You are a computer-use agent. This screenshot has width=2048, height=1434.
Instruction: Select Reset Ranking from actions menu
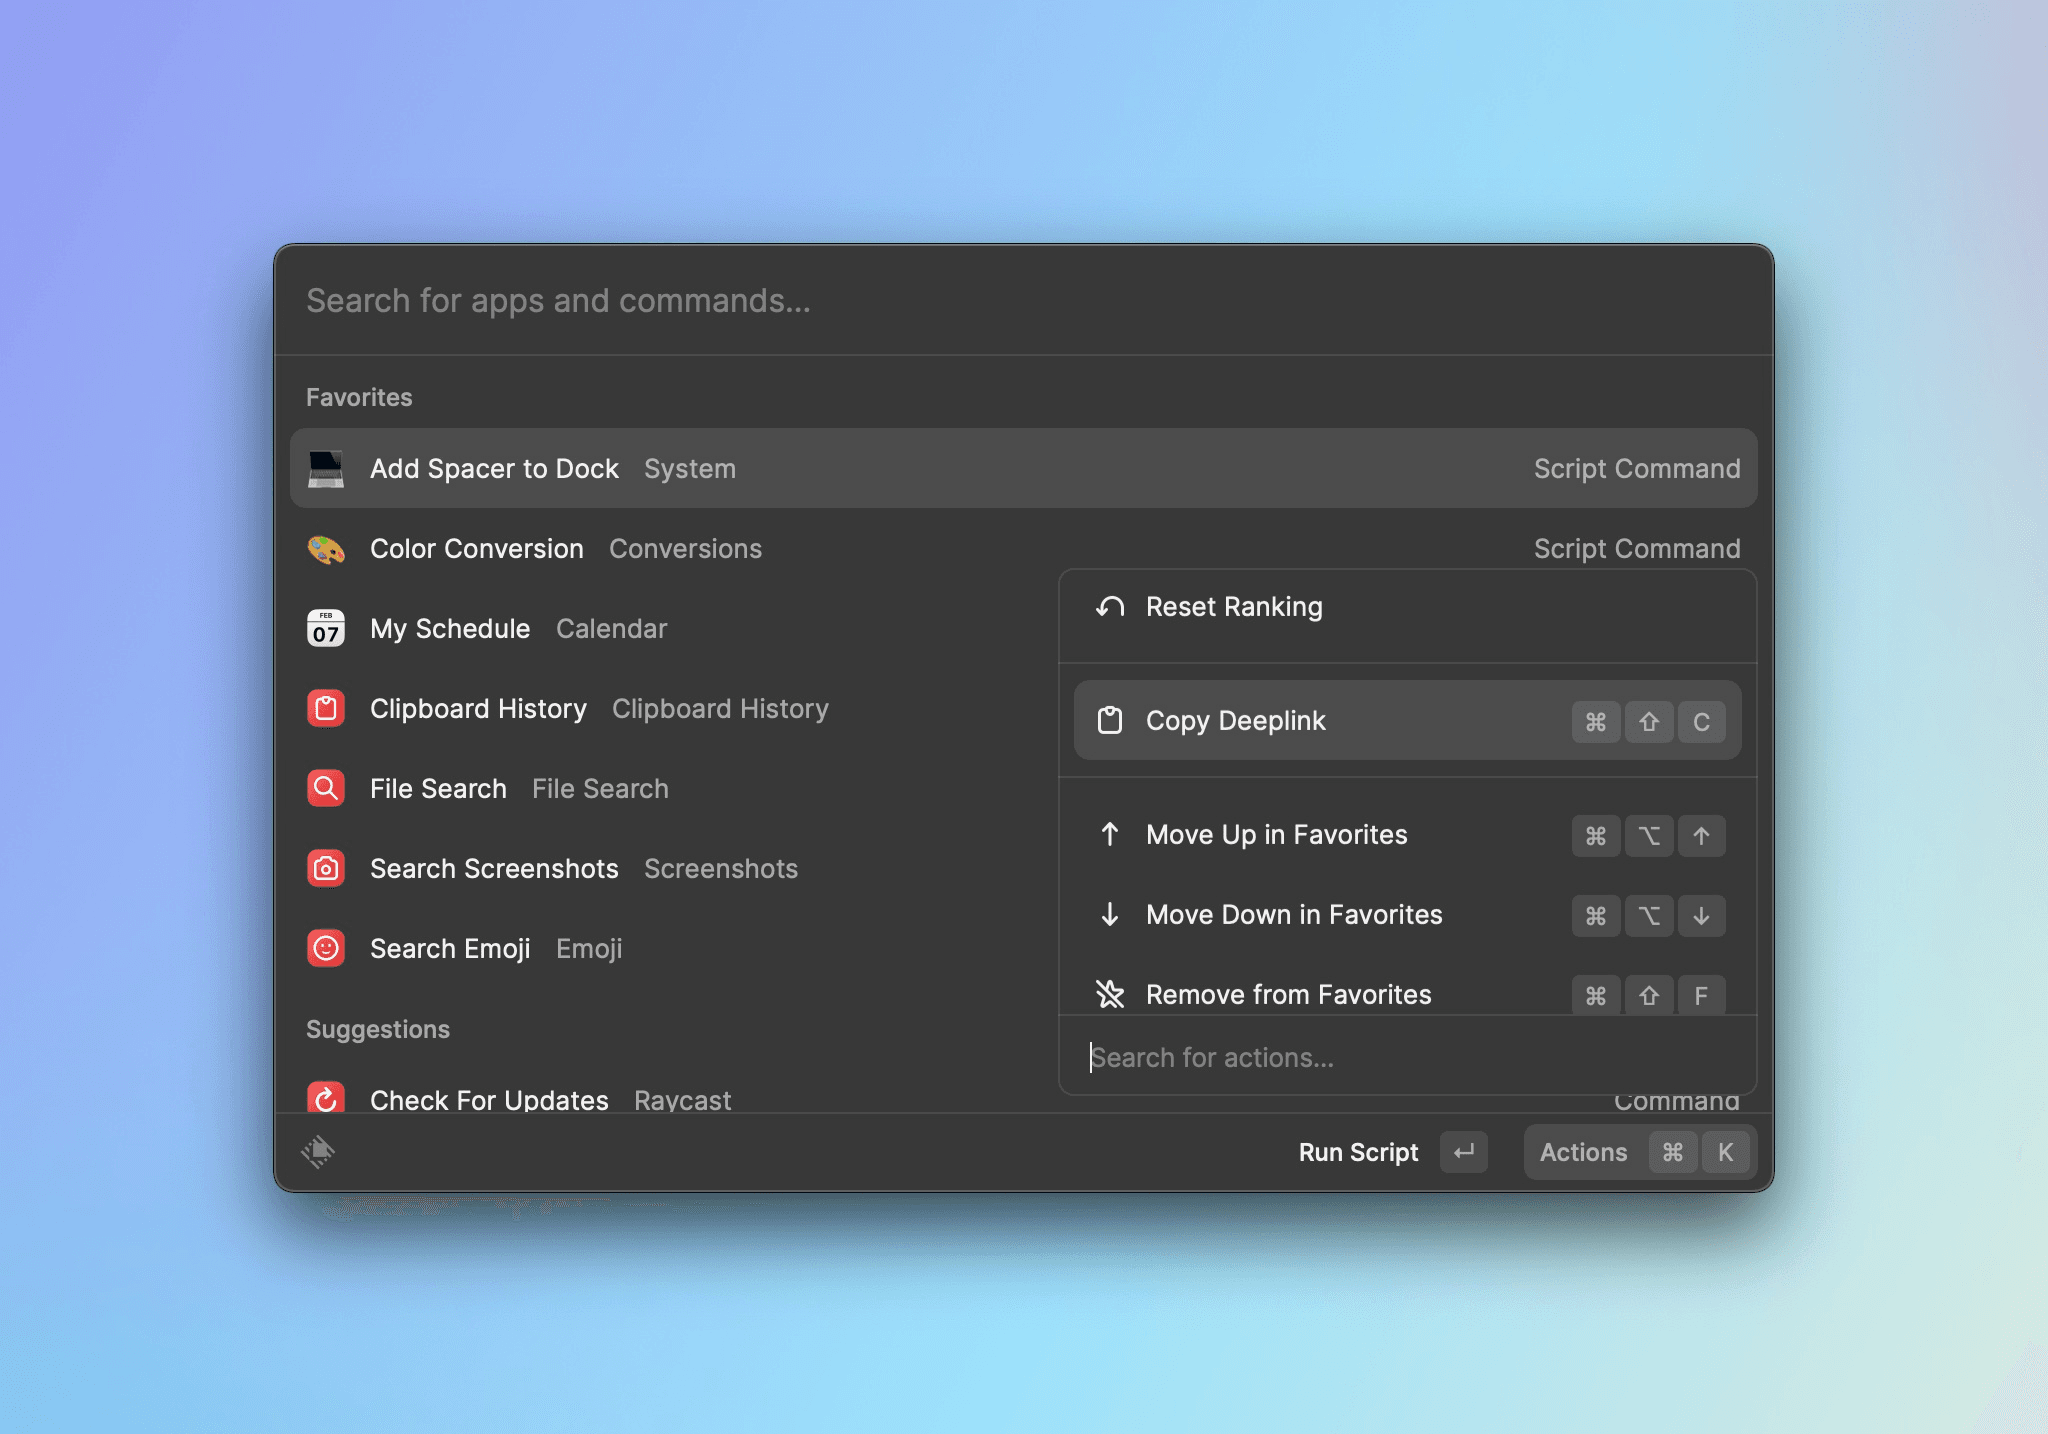(x=1234, y=607)
